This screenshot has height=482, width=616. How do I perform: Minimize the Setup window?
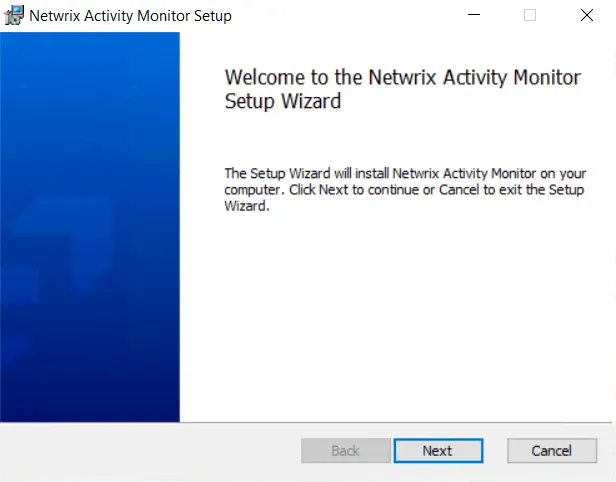click(x=474, y=15)
